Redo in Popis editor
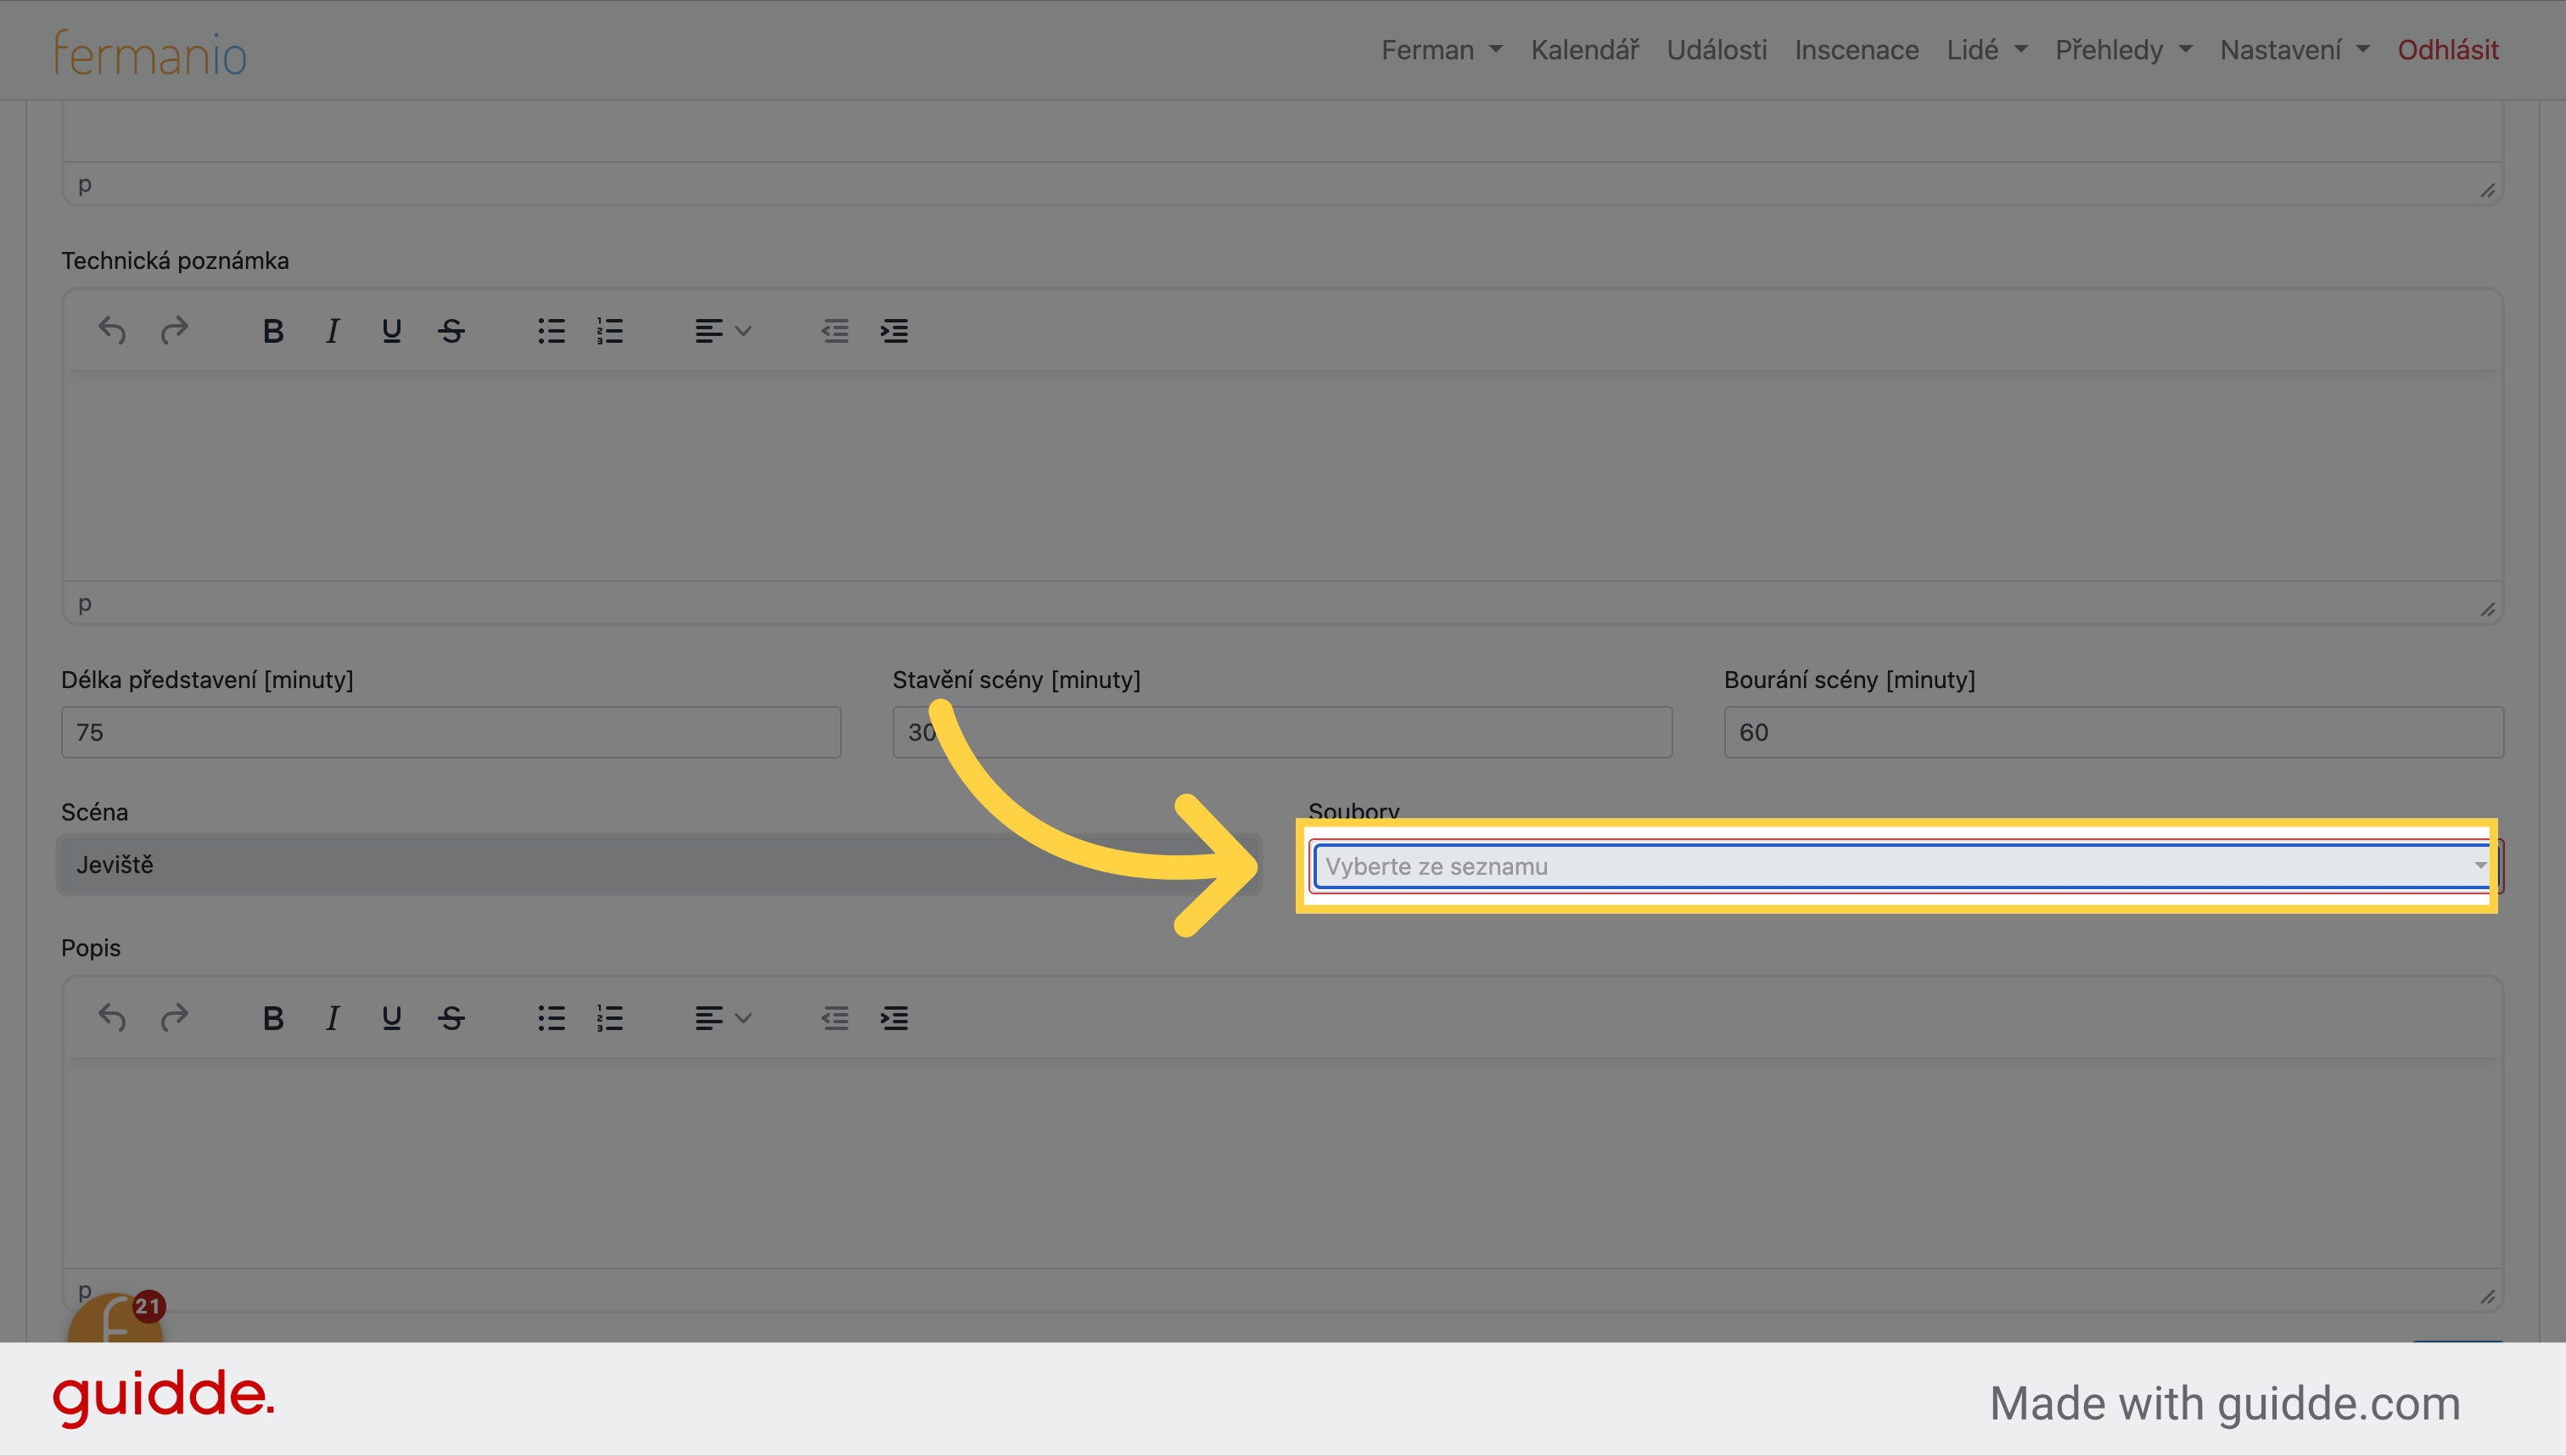 174,1018
